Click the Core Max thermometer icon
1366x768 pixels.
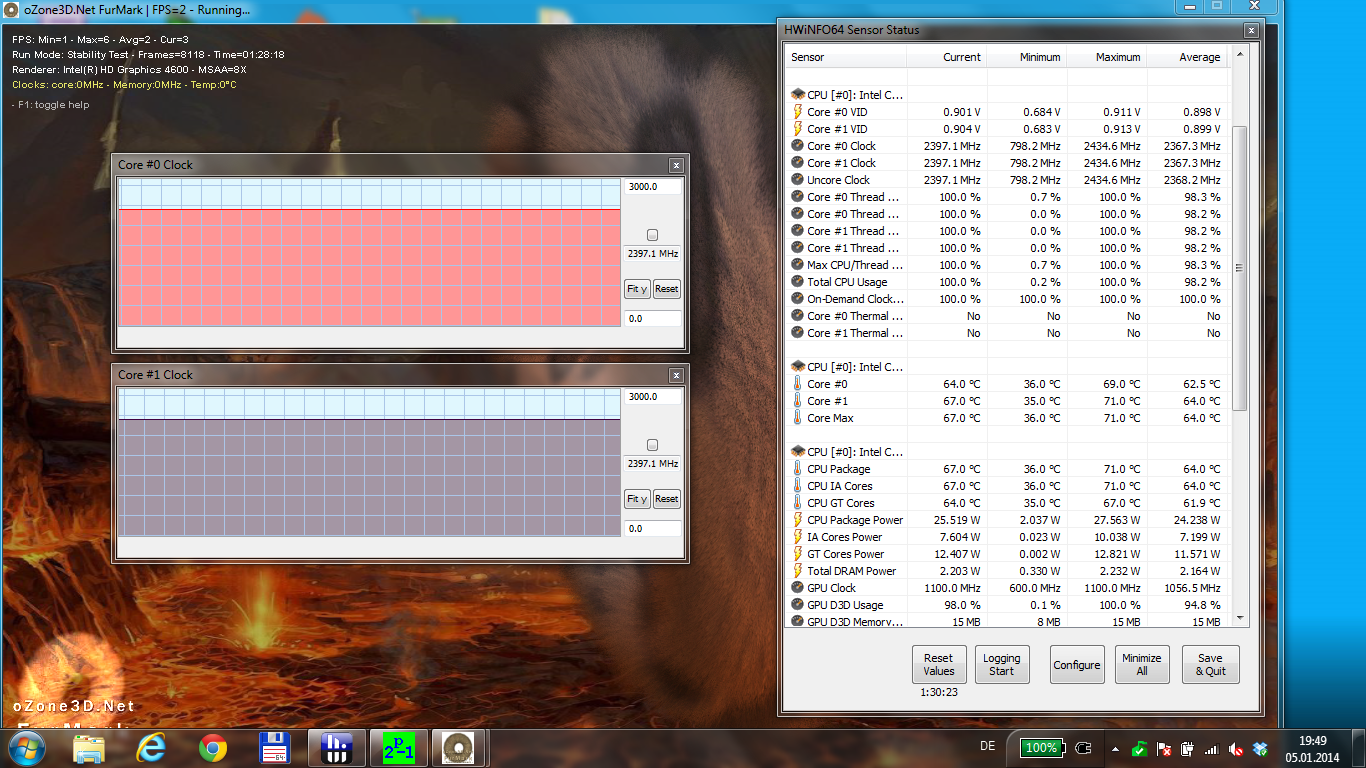coord(797,418)
